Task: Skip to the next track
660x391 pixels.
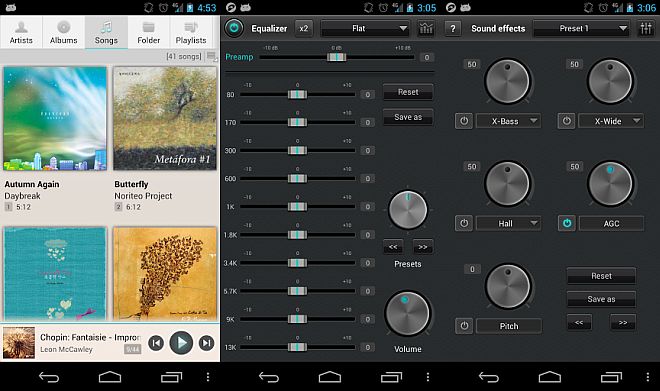Action: click(206, 343)
